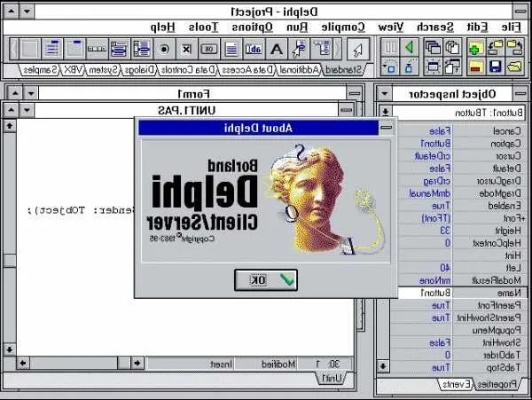Select the Properties tab in Object Inspector
Image resolution: width=532 pixels, height=400 pixels.
coord(497,384)
